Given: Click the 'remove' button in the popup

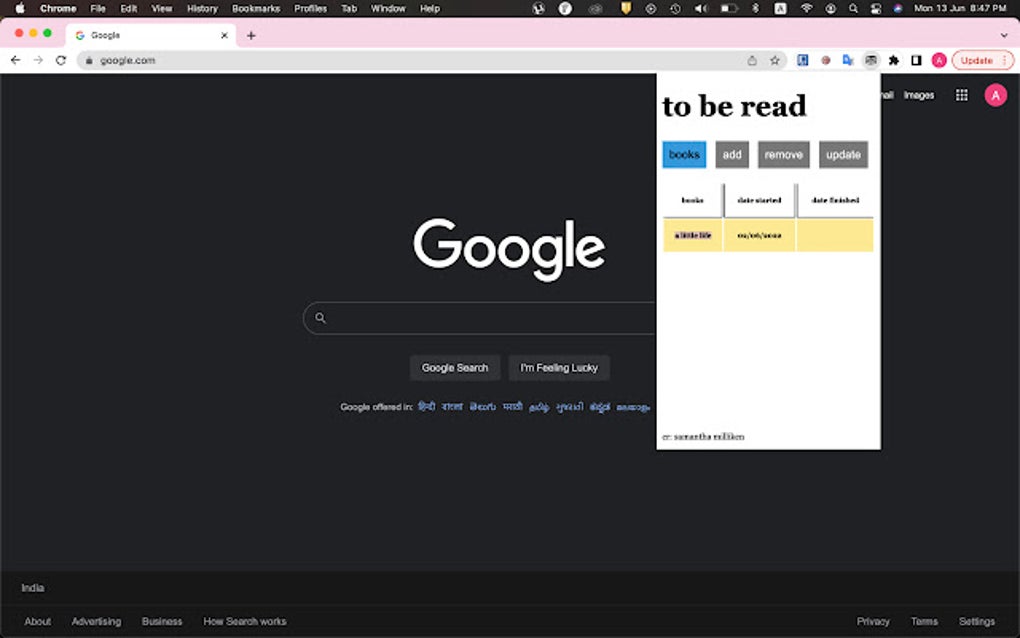Looking at the screenshot, I should (x=783, y=154).
